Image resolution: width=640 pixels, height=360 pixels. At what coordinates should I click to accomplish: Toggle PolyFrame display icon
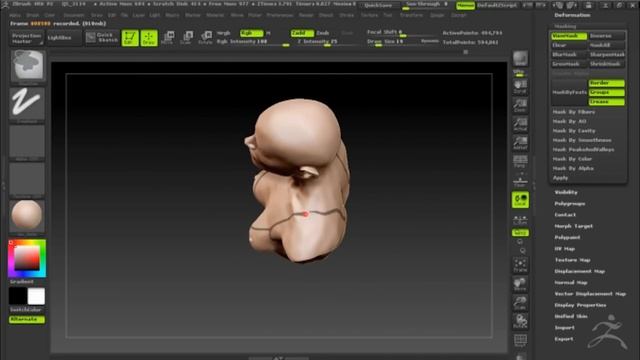pos(520,340)
